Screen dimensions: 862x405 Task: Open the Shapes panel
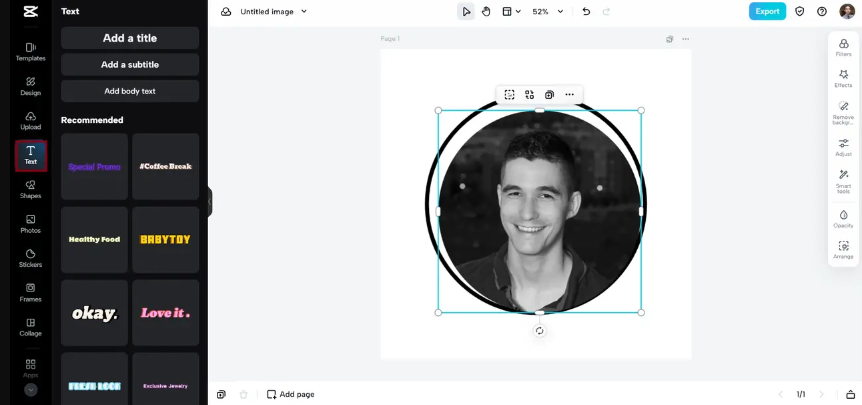pyautogui.click(x=31, y=190)
